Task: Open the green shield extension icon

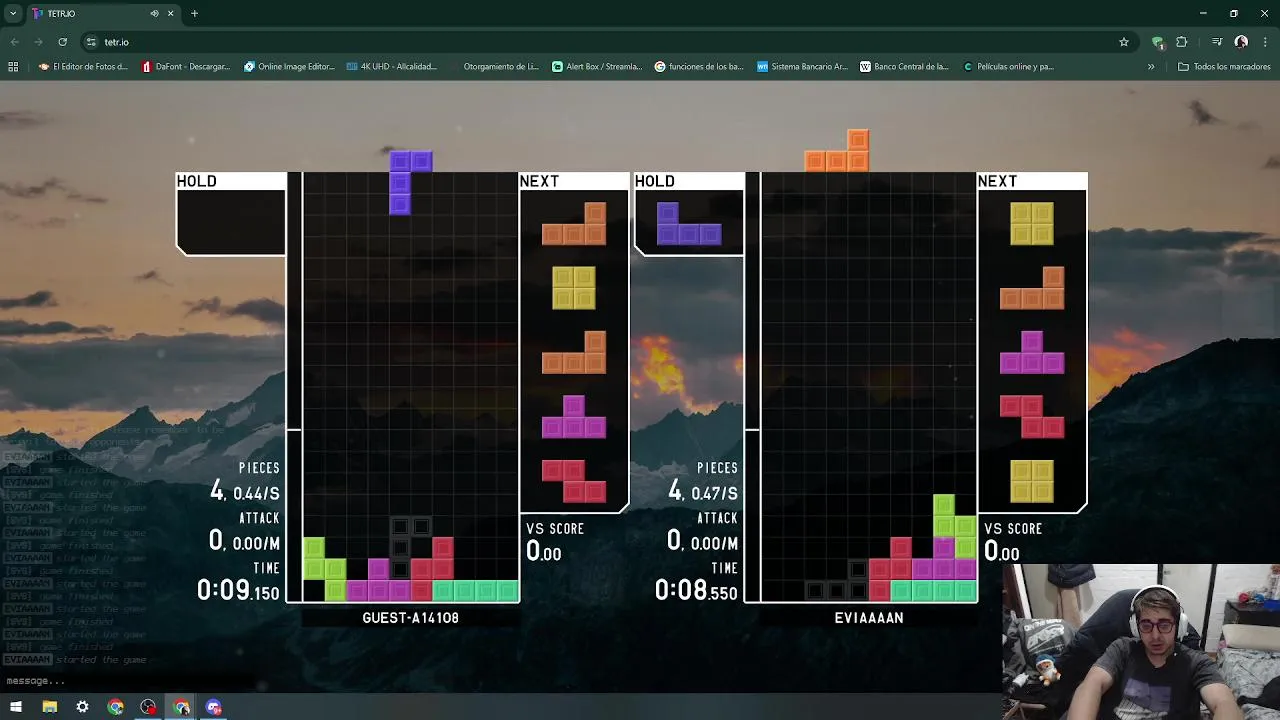Action: (1158, 42)
